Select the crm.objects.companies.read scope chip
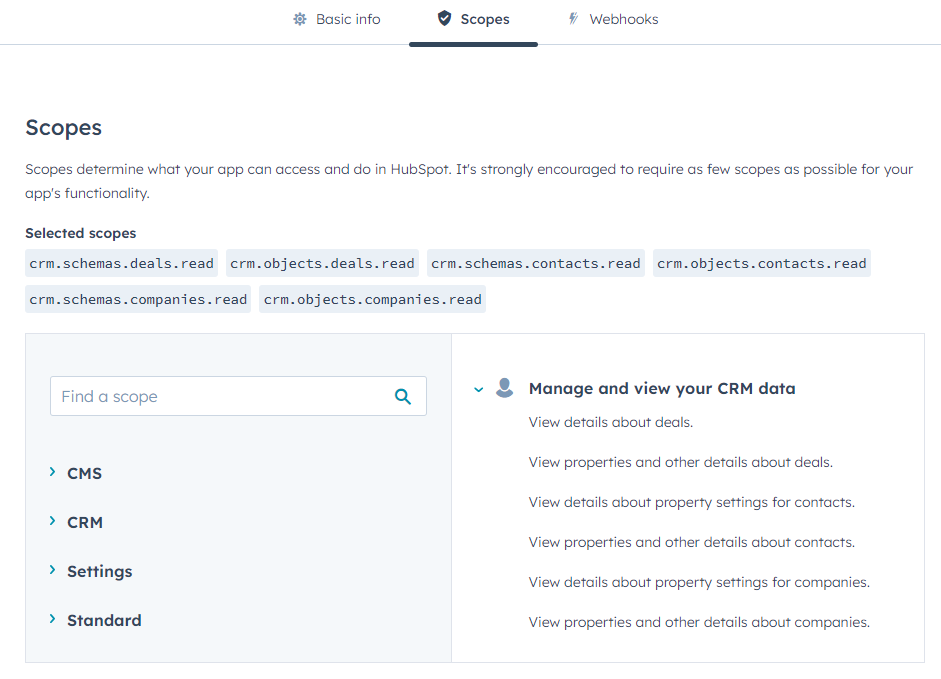 click(x=372, y=298)
